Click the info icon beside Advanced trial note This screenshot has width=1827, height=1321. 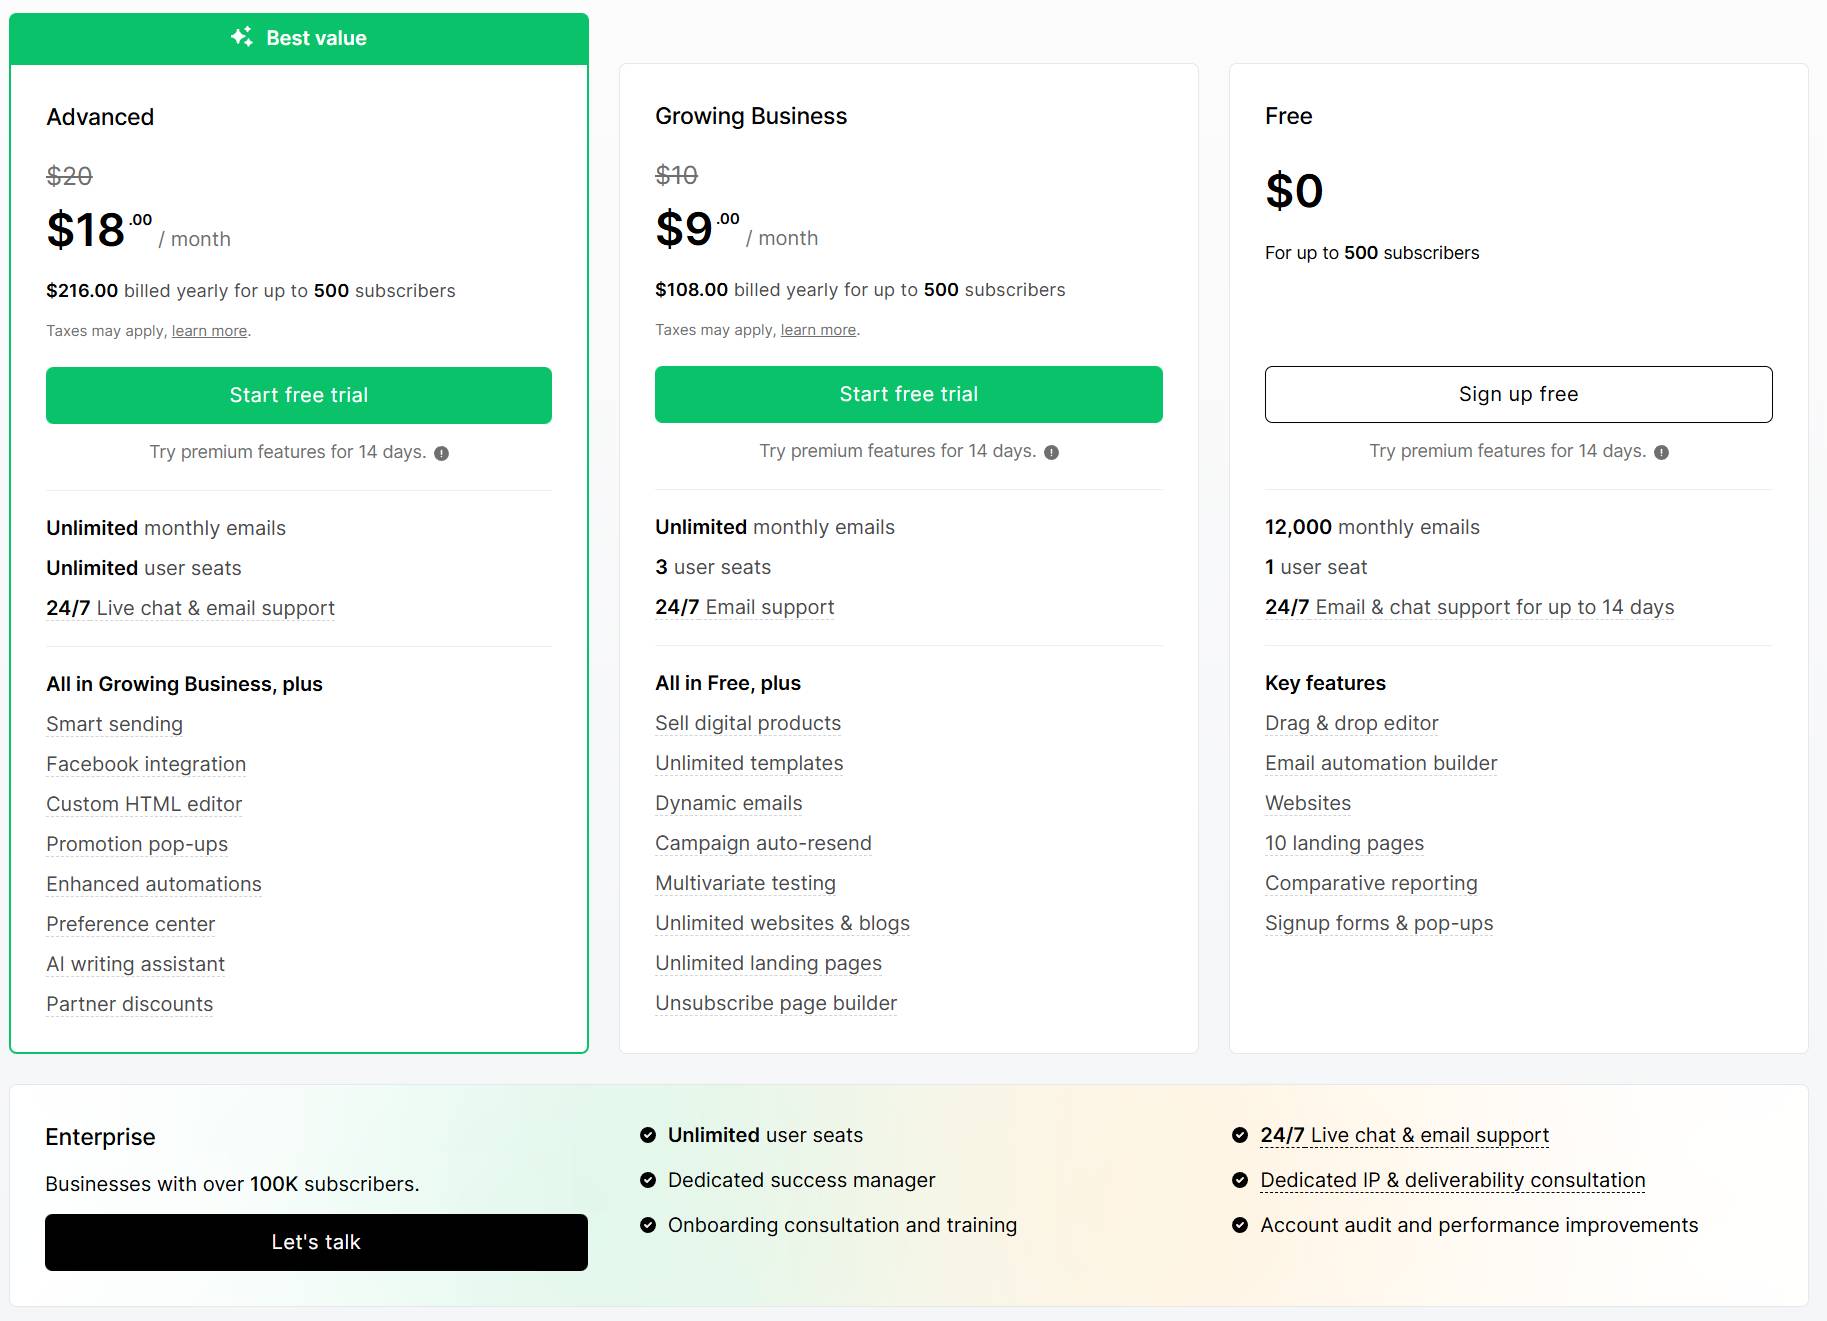tap(443, 452)
